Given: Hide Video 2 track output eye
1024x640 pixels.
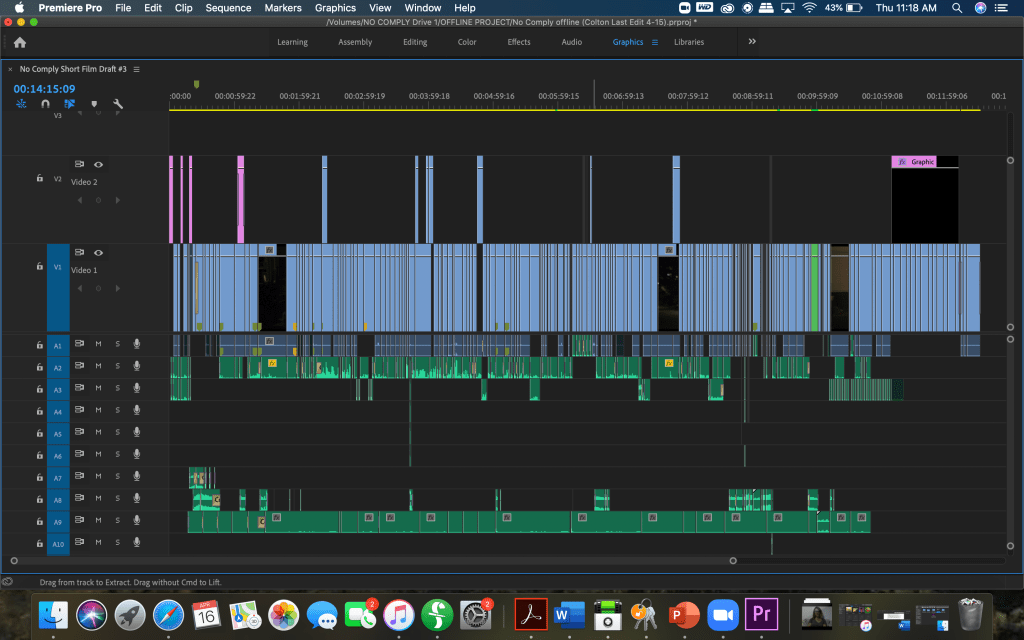Looking at the screenshot, I should (x=98, y=164).
